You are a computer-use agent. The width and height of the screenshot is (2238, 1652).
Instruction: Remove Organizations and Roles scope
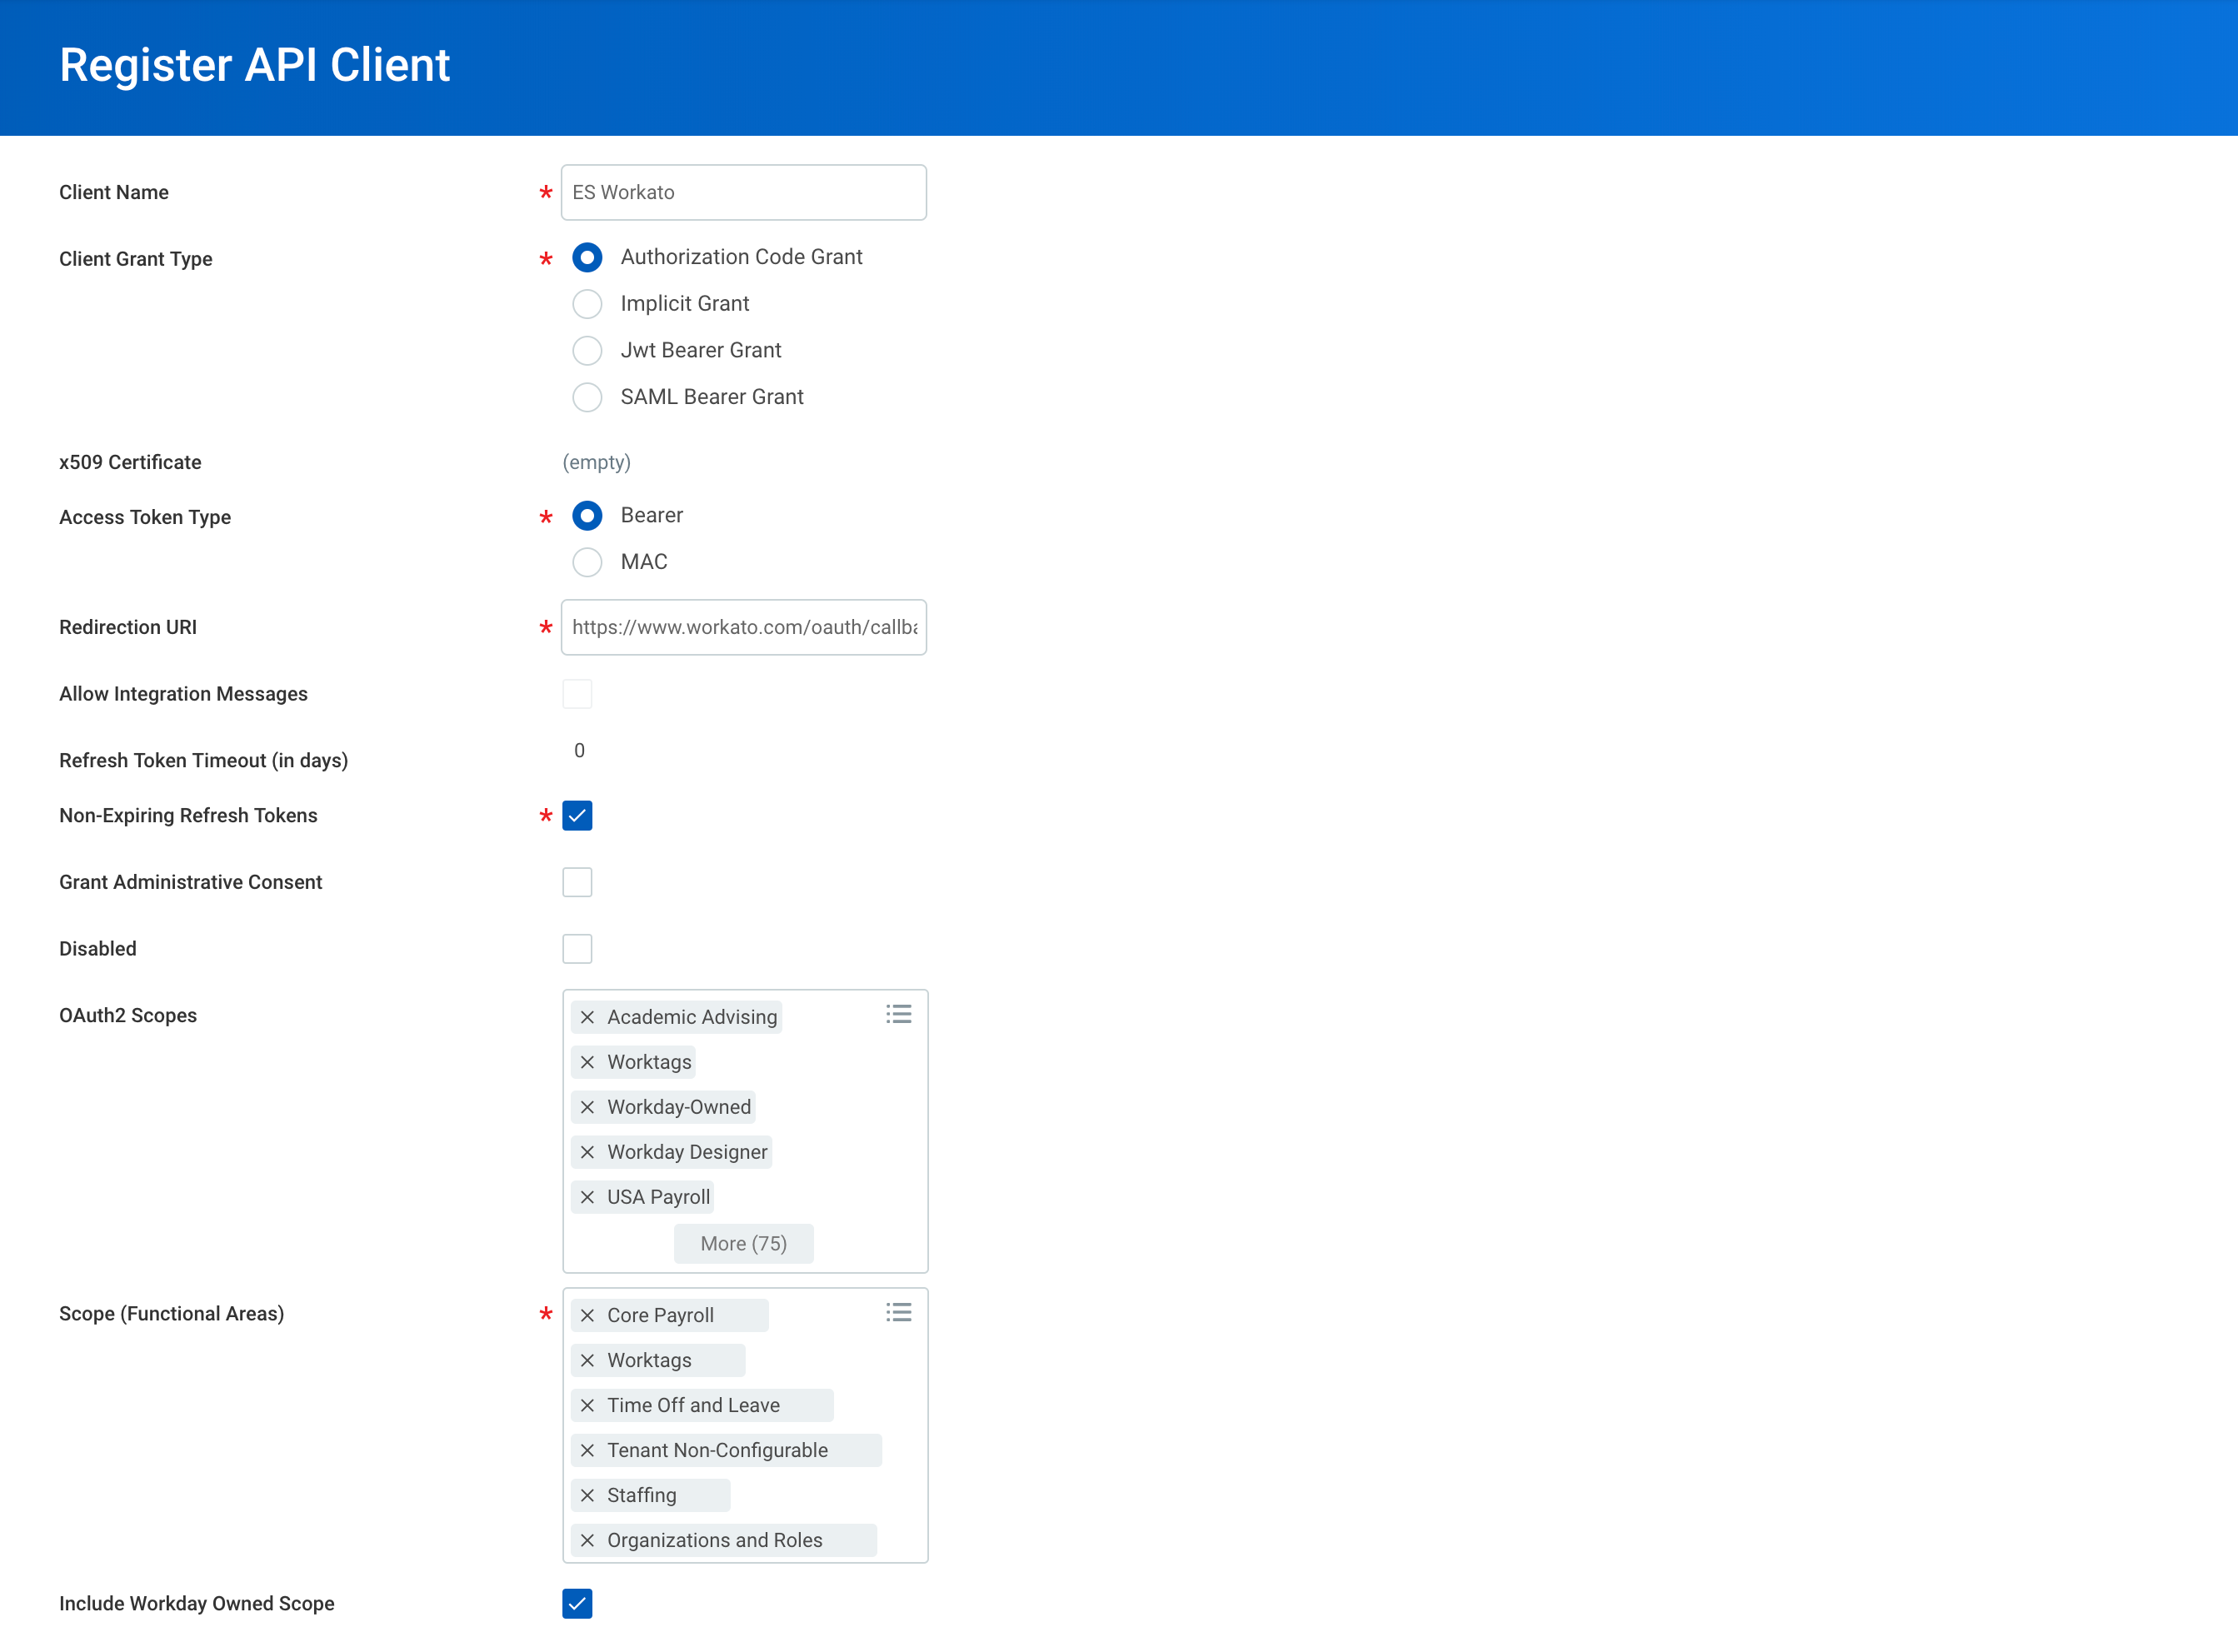[589, 1541]
